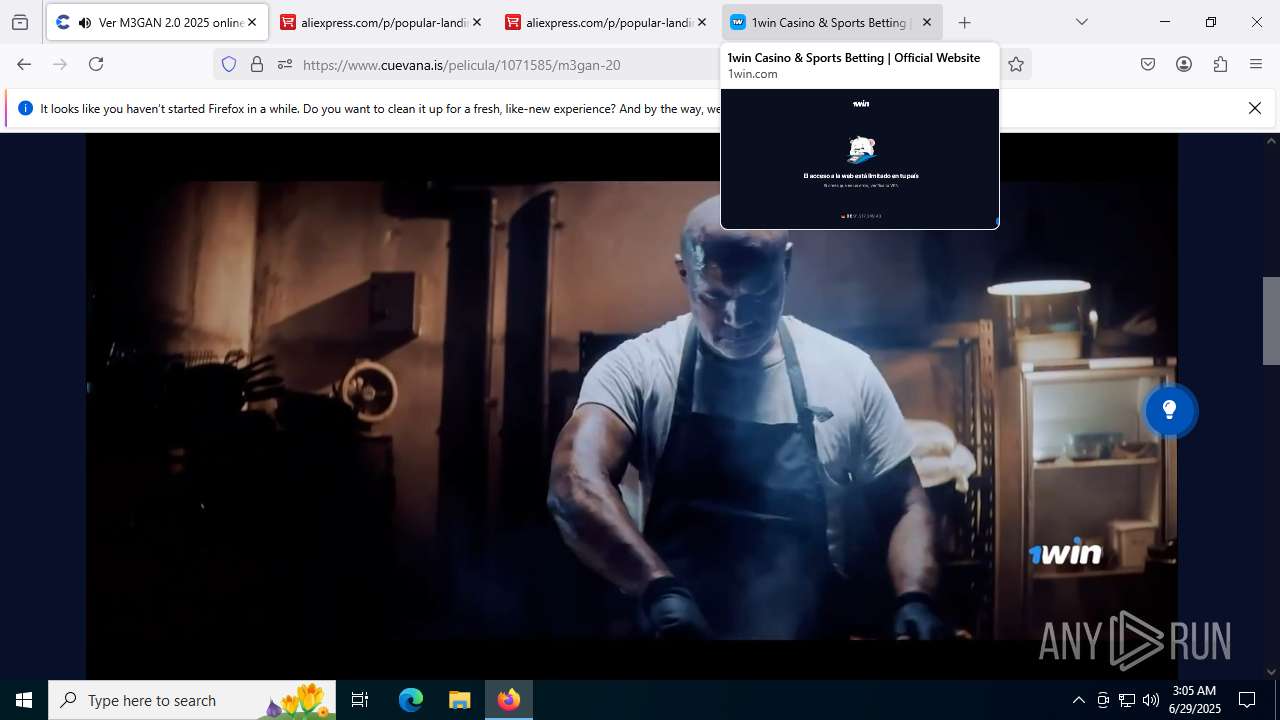Minimize the Firefox window

coord(1165,22)
